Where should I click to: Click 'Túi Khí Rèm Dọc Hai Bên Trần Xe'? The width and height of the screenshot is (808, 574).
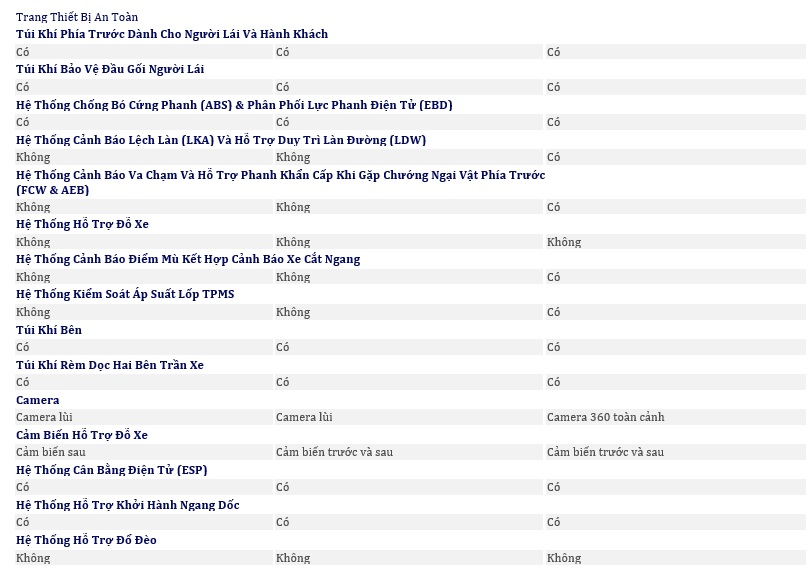[110, 365]
